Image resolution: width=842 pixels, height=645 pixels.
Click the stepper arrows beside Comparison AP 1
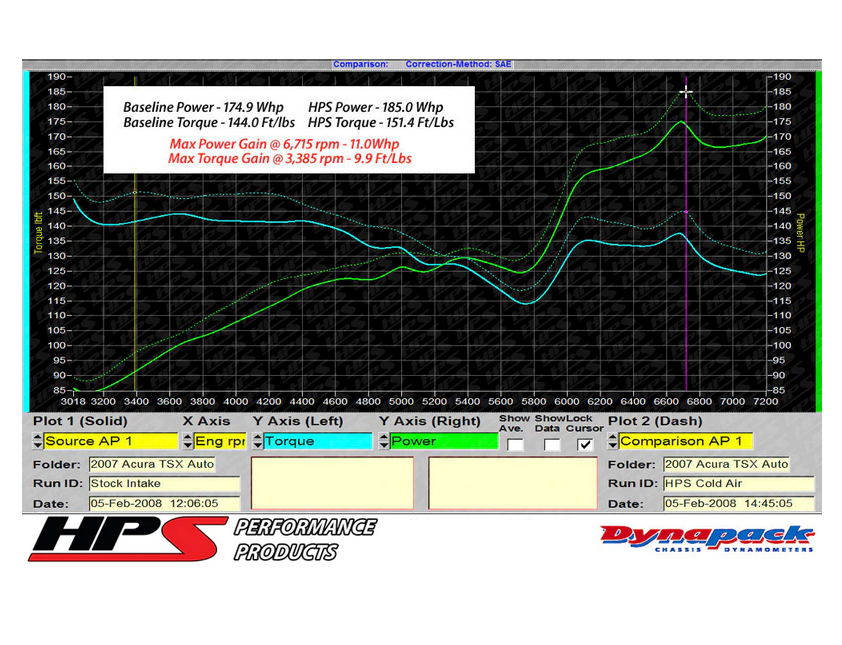pos(611,440)
